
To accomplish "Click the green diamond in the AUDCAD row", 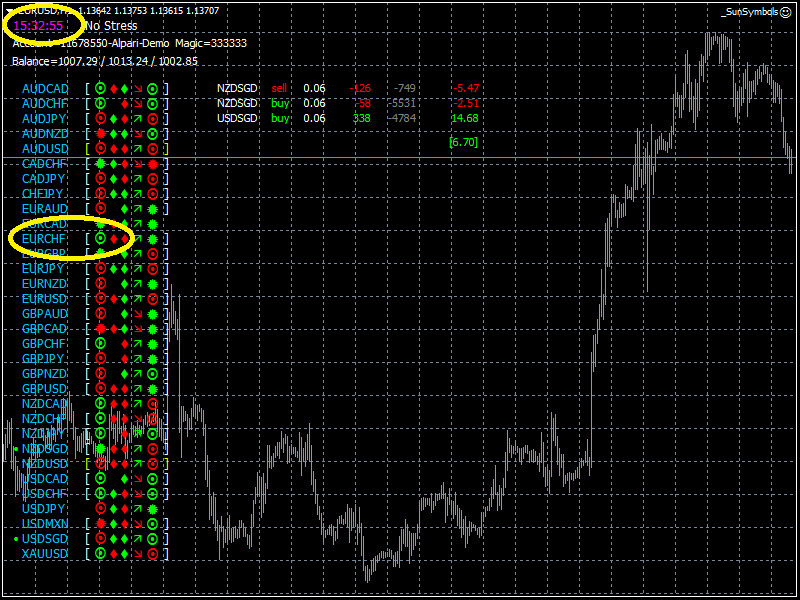I will pyautogui.click(x=124, y=89).
